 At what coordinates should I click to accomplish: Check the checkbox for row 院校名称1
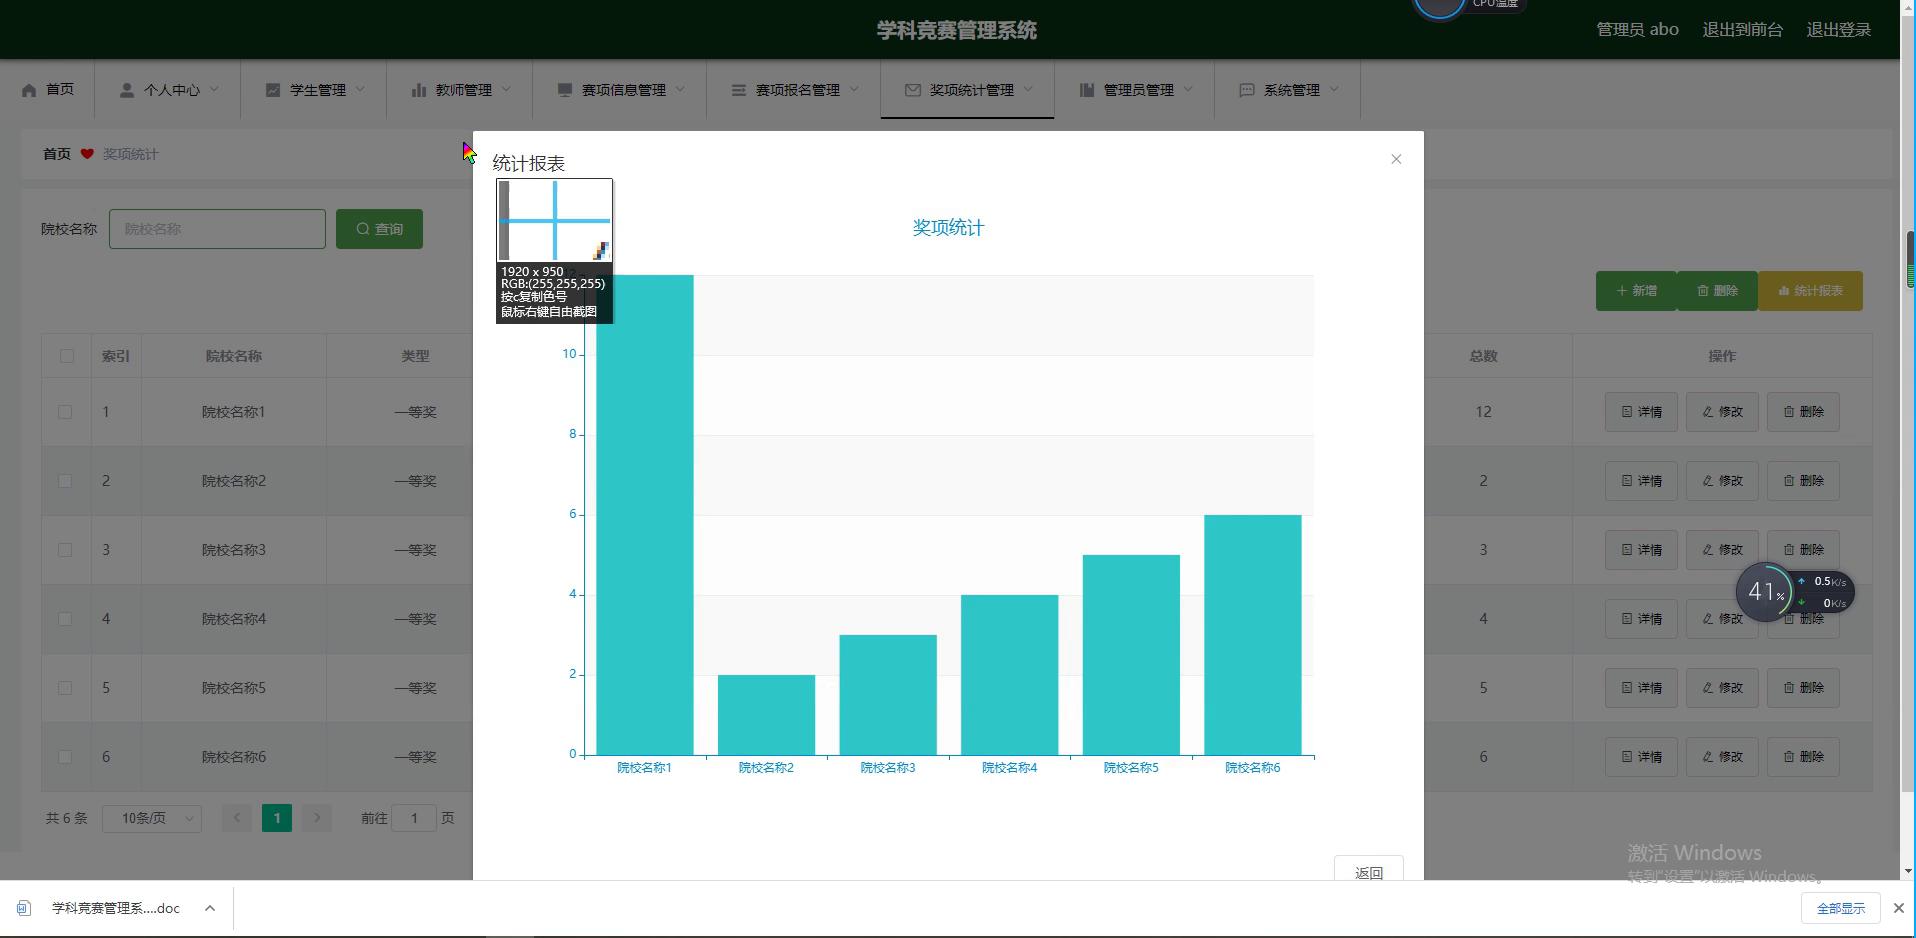pyautogui.click(x=65, y=412)
